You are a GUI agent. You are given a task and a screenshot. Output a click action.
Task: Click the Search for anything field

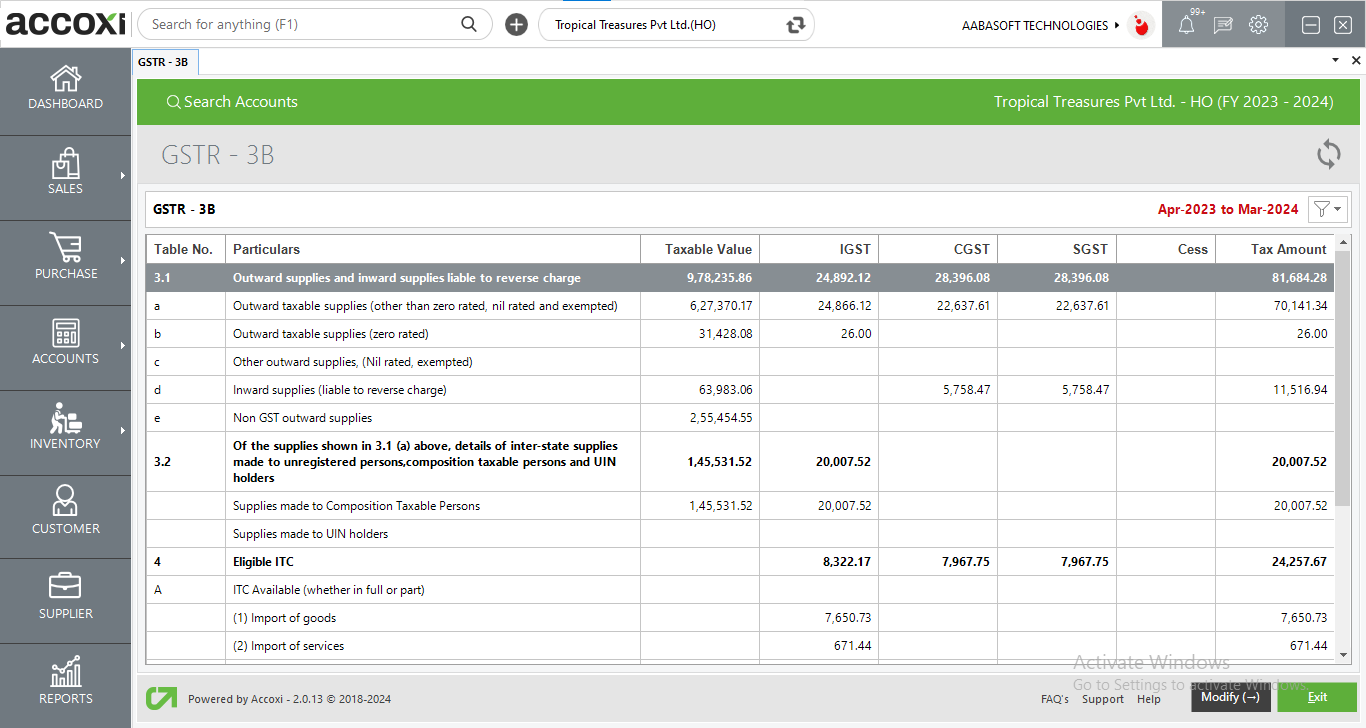pos(300,24)
